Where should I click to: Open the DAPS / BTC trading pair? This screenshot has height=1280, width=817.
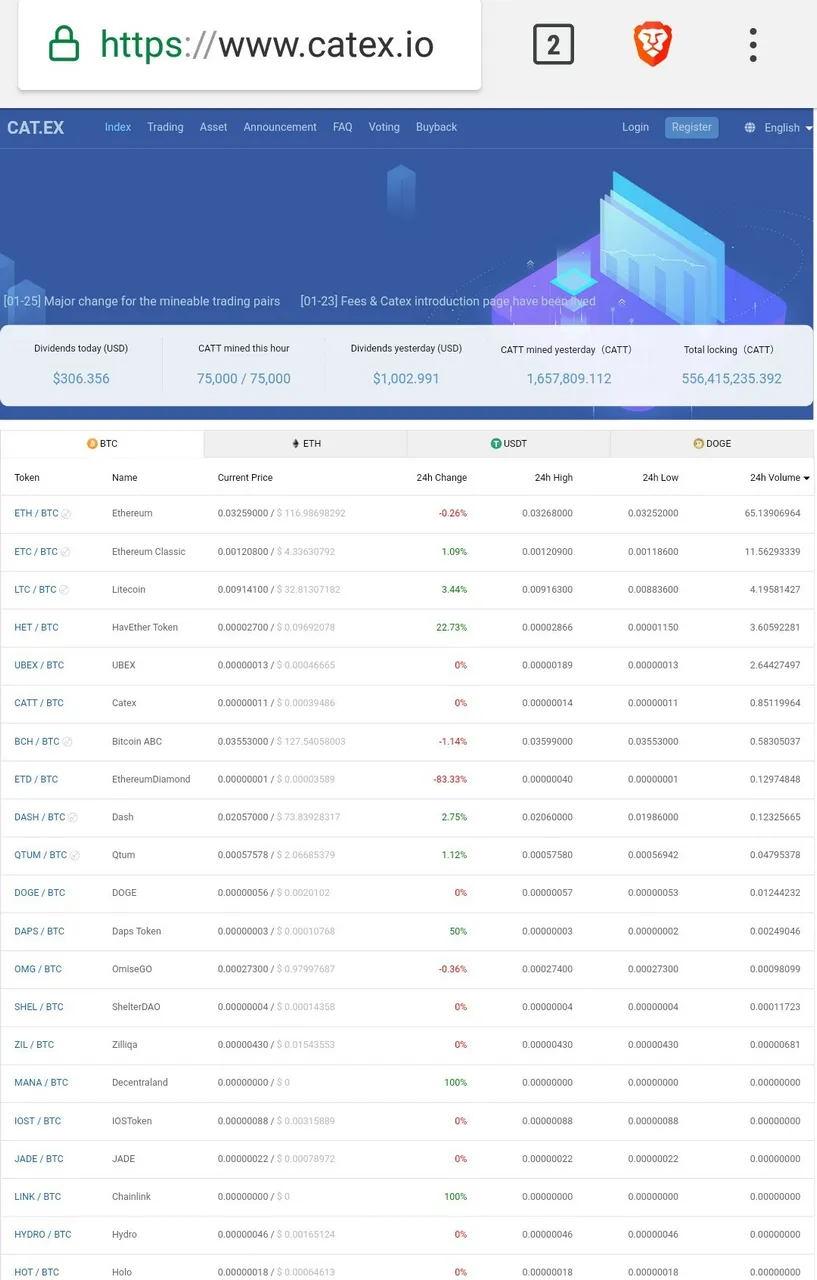pos(39,931)
